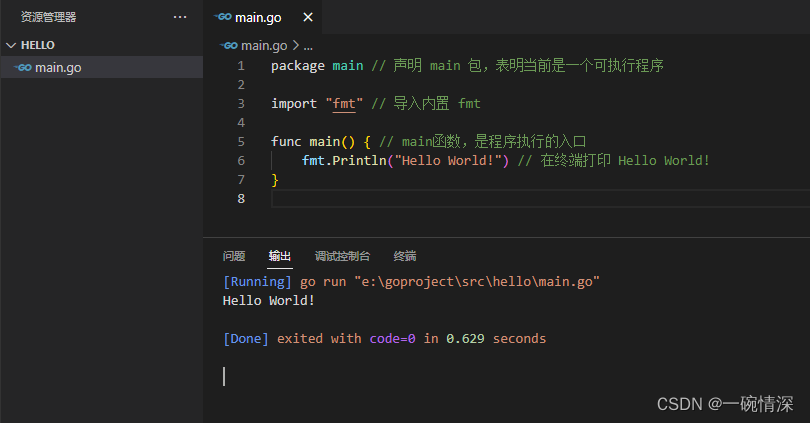This screenshot has height=423, width=810.
Task: Click the "package" keyword on line 1
Action: tap(298, 66)
